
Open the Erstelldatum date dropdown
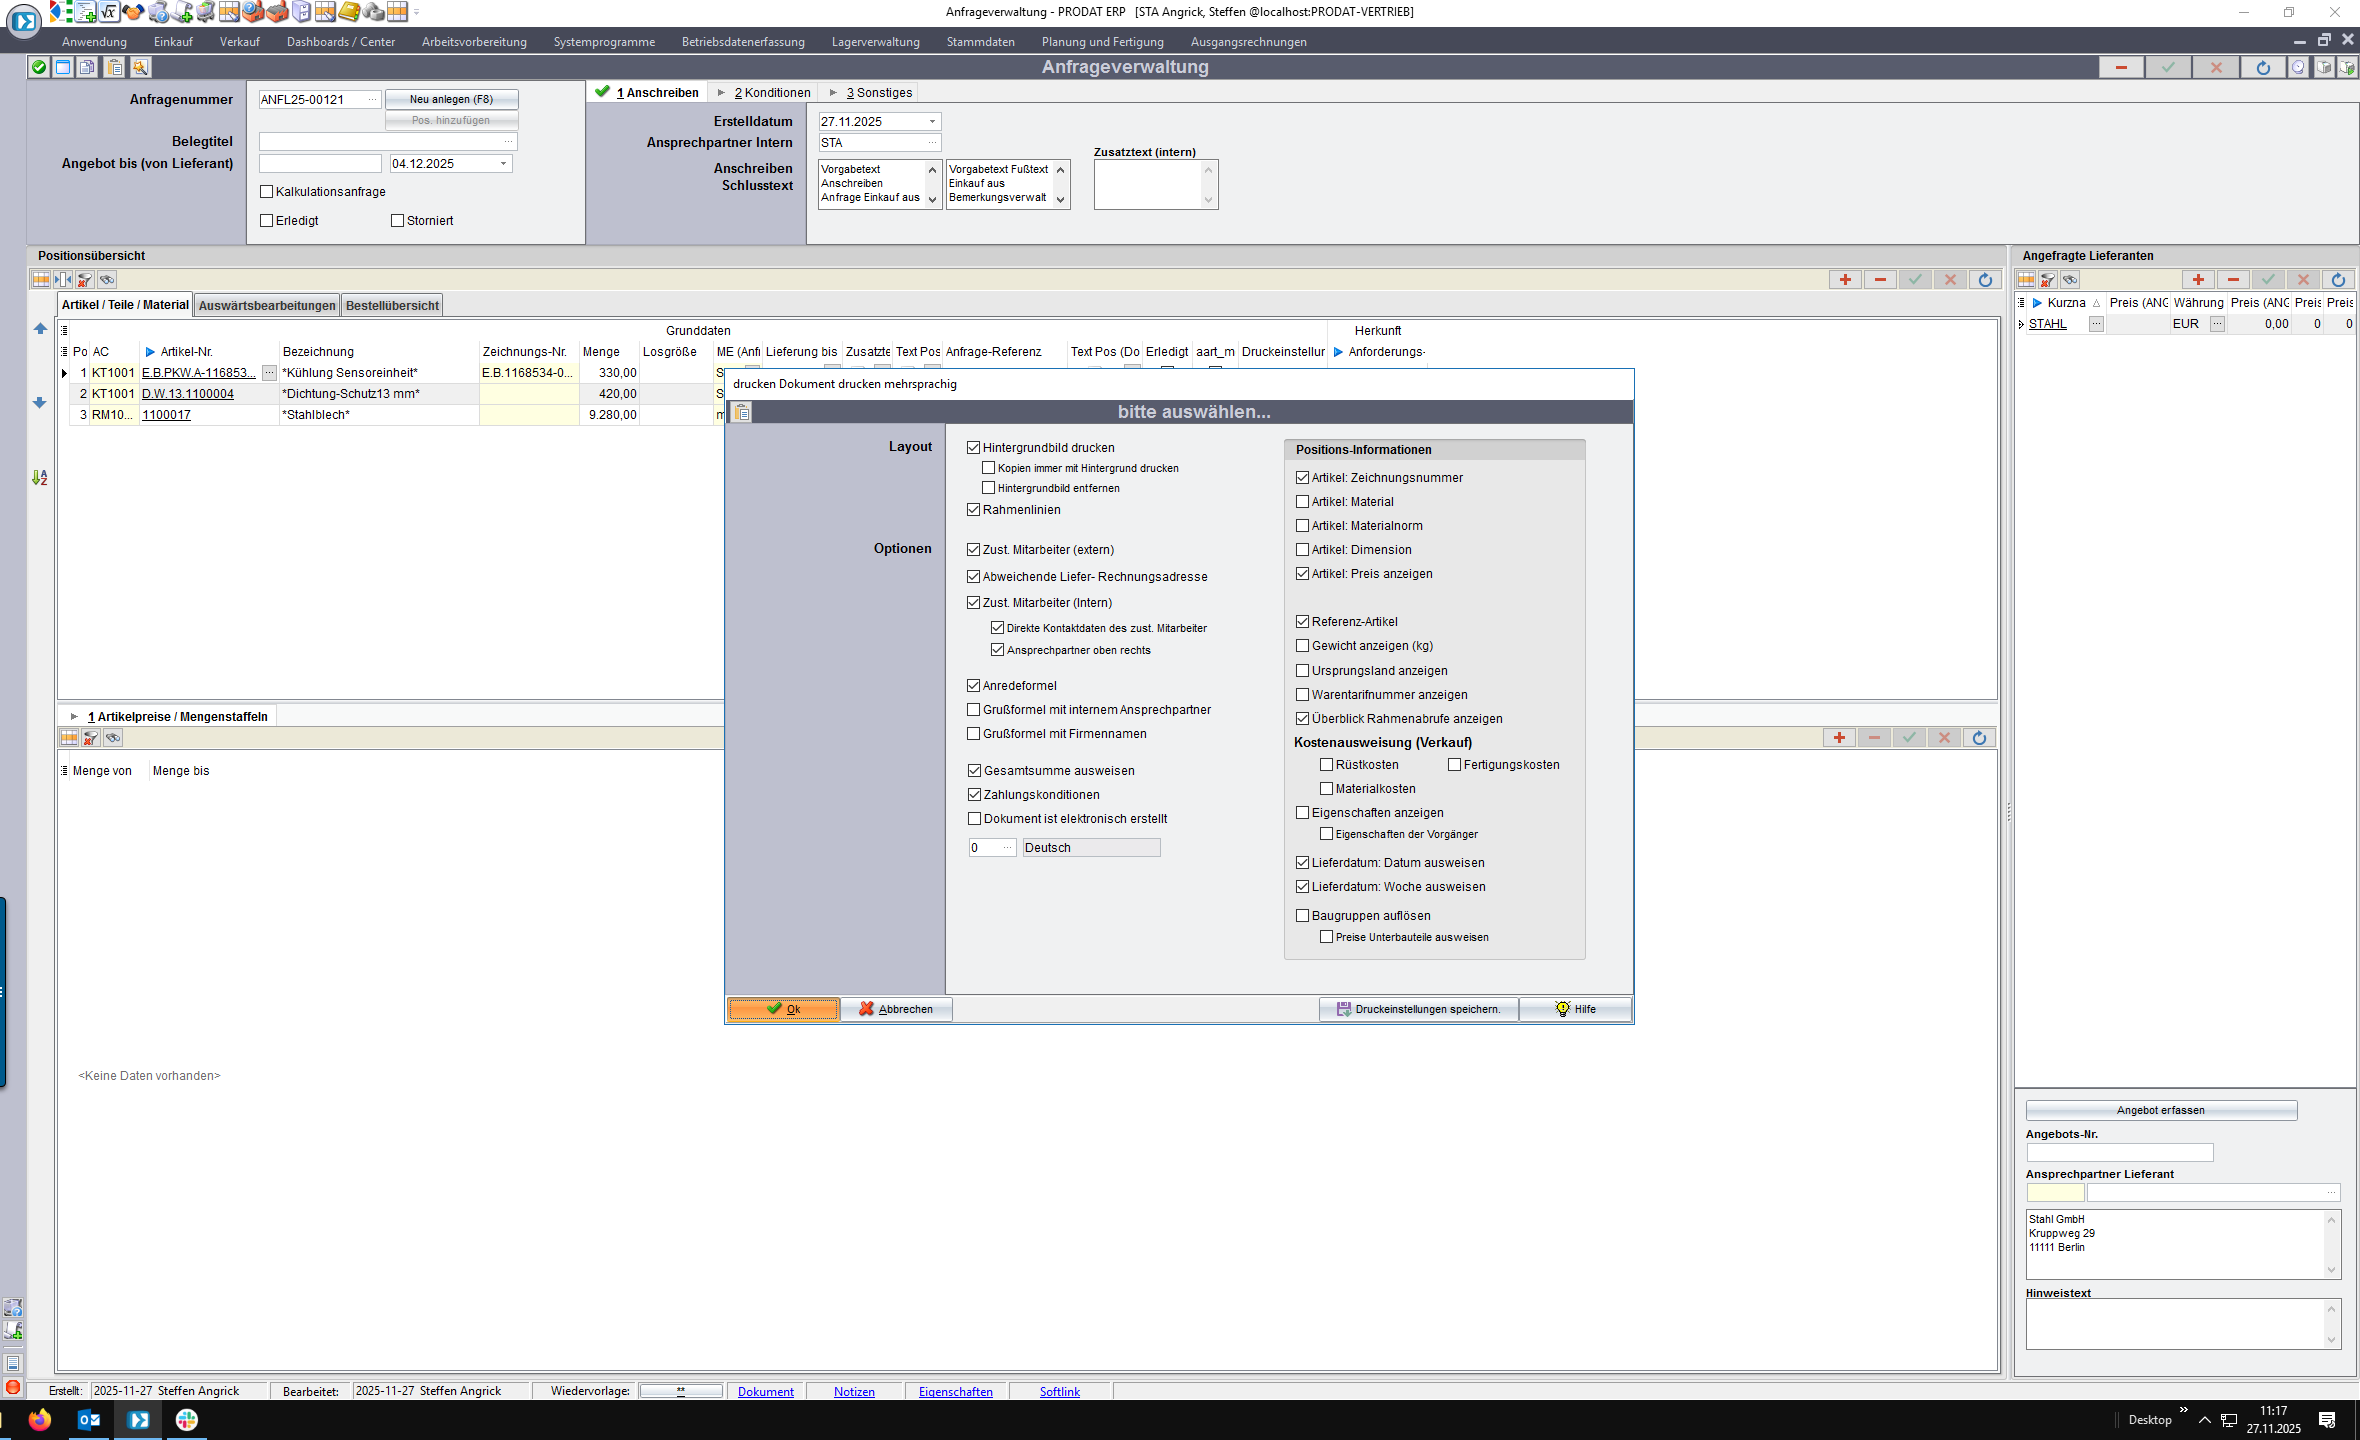point(932,122)
